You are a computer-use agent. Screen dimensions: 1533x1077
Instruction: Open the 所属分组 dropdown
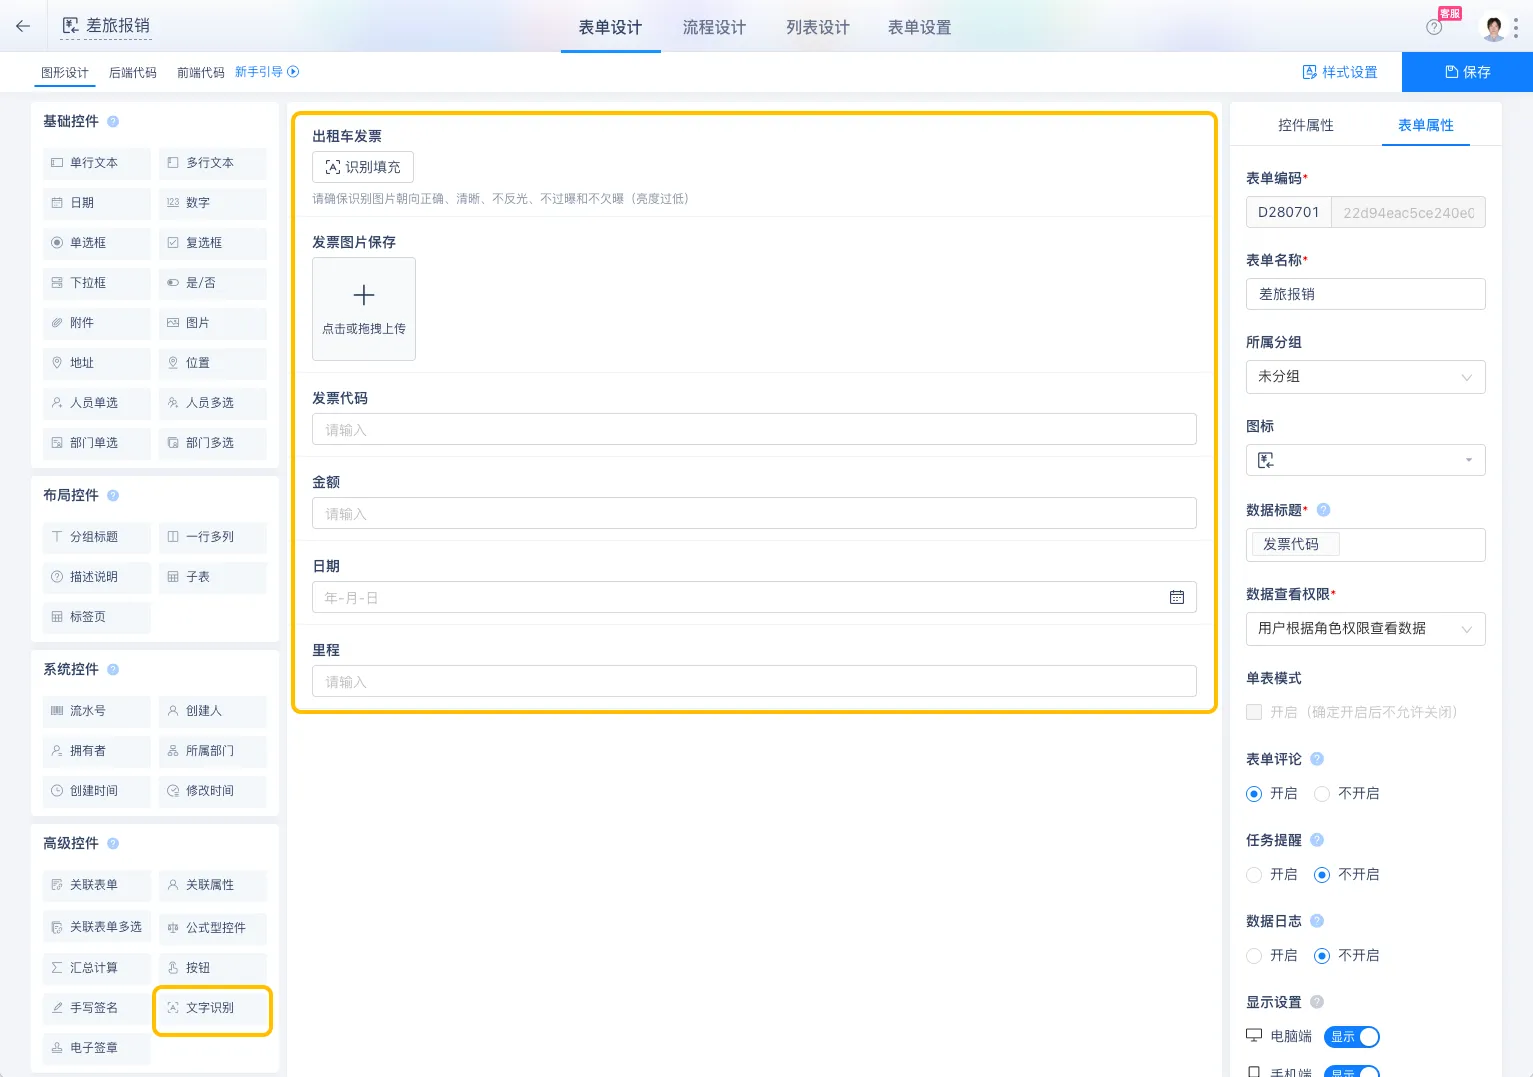[x=1366, y=377]
